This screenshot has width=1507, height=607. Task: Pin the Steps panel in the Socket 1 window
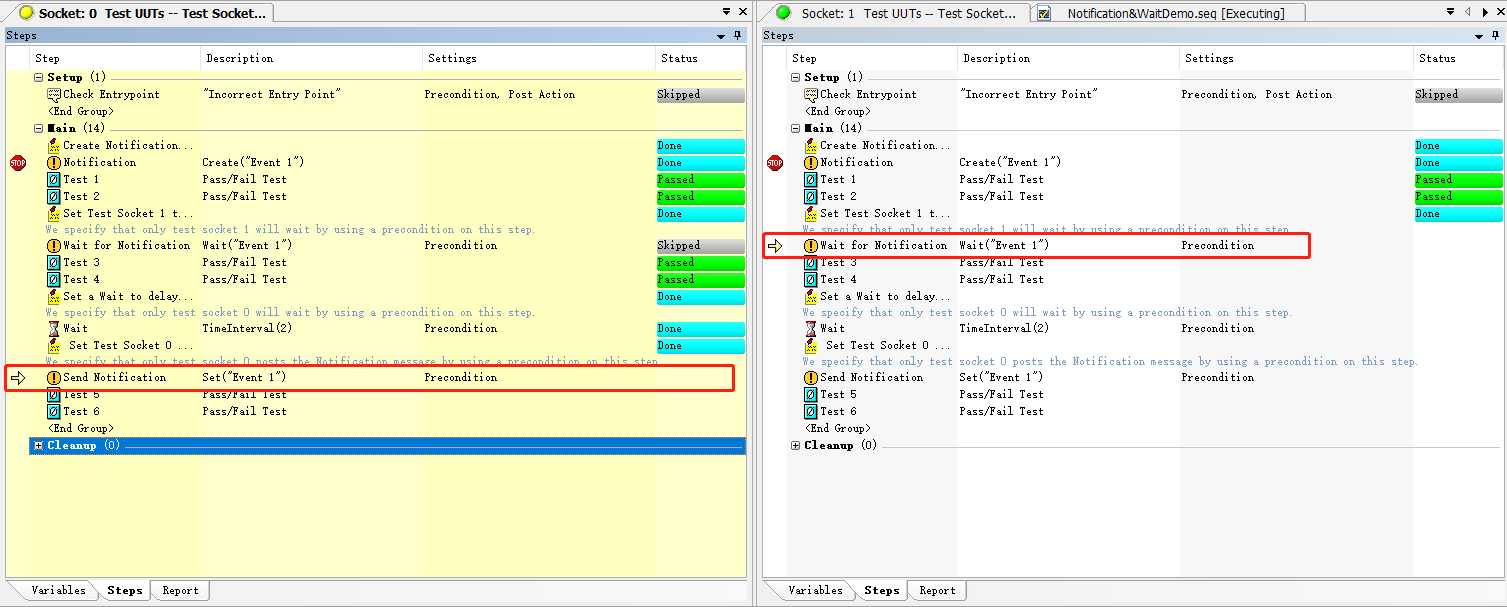(x=1495, y=35)
